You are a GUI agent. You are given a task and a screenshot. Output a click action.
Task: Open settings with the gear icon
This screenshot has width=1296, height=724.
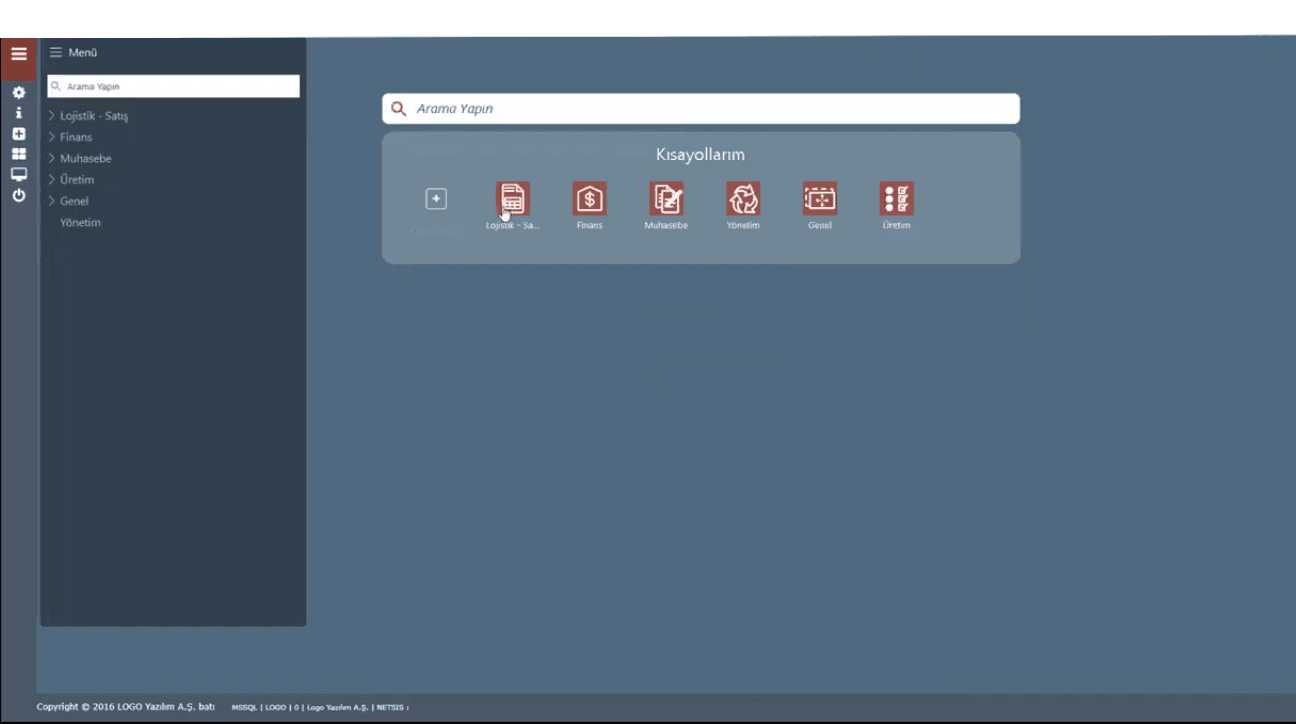19,92
